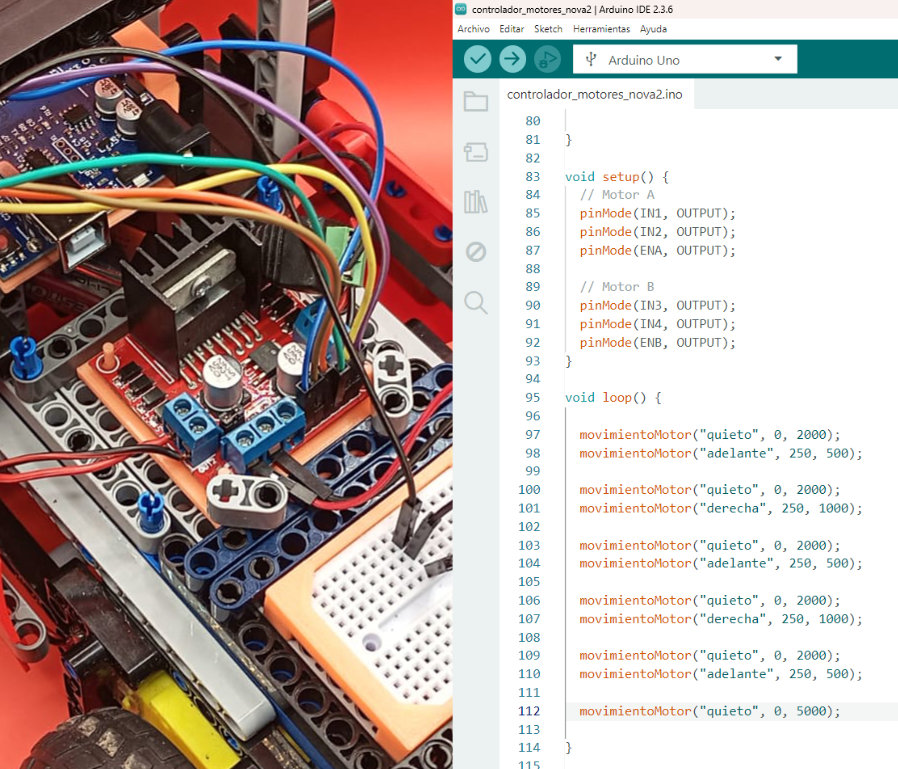Click the Upload arrow button
Image resolution: width=898 pixels, height=769 pixels.
(512, 60)
